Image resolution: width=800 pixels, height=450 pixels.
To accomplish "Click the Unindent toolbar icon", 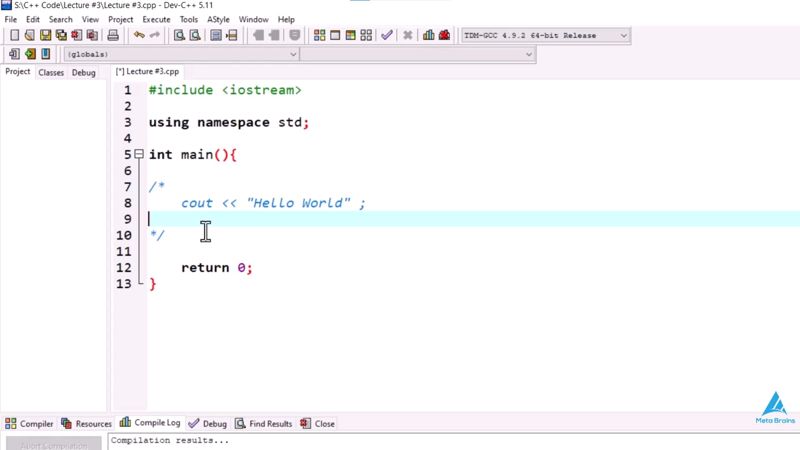I will [274, 35].
